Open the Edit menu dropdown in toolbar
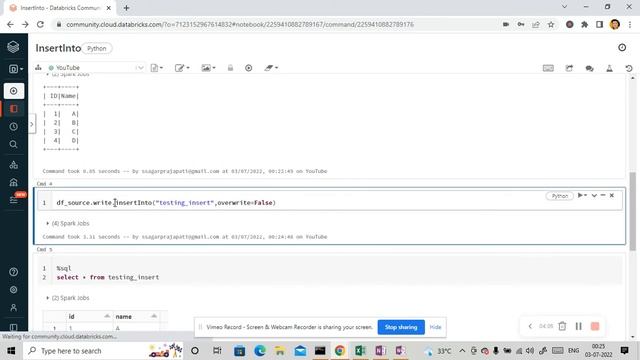This screenshot has height=360, width=640. click(182, 68)
